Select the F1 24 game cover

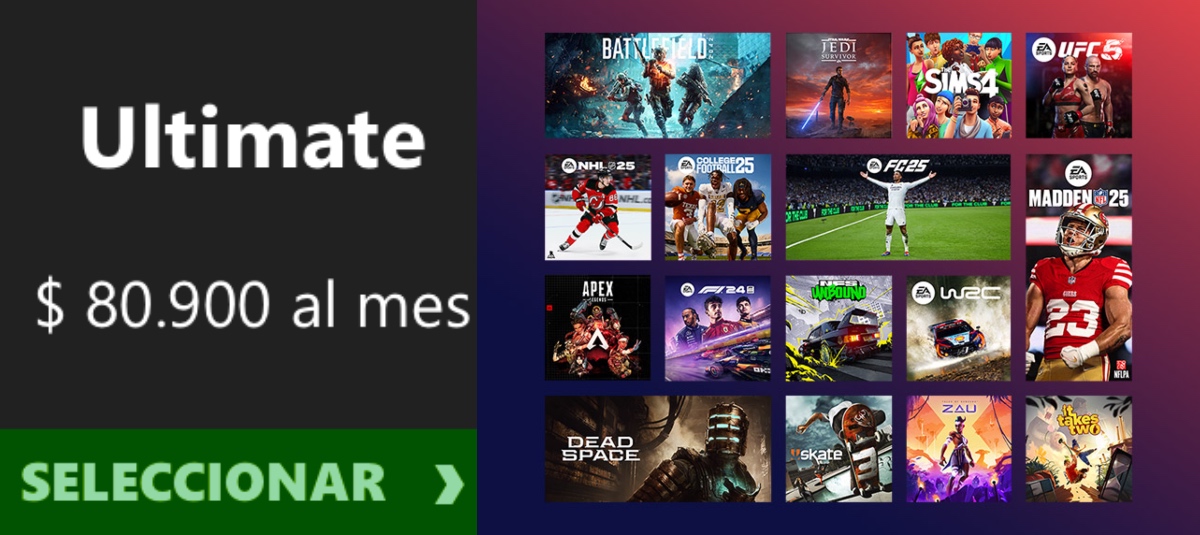pos(718,328)
